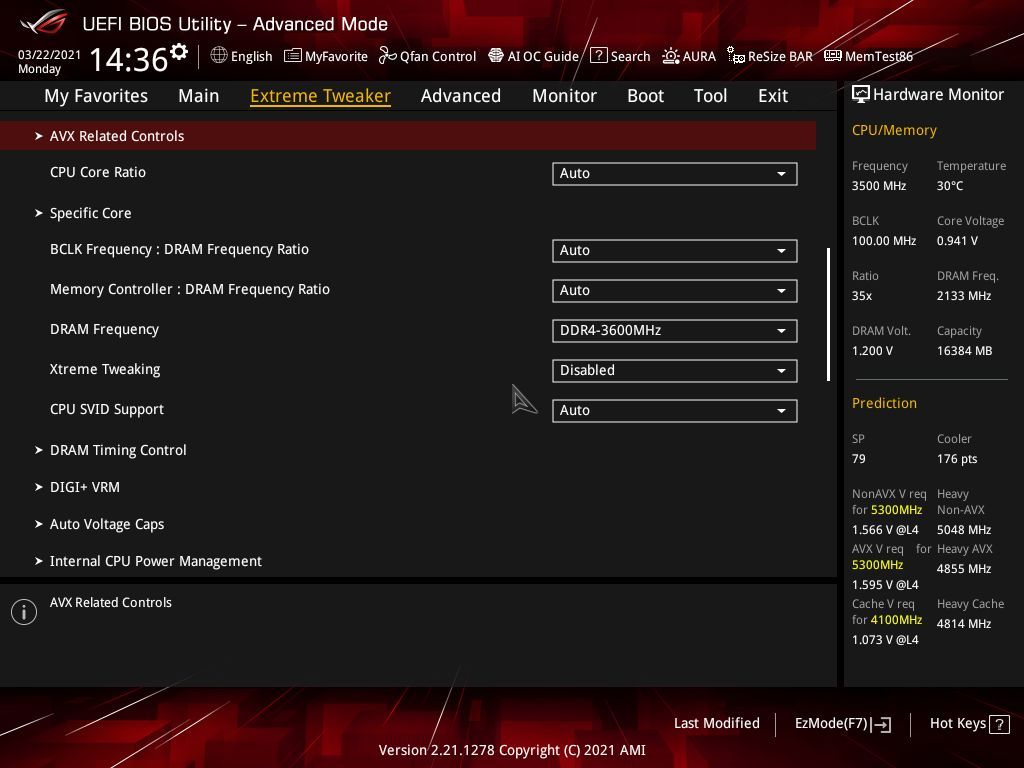Launch AI OC Guide icon
The height and width of the screenshot is (768, 1024).
pos(496,56)
